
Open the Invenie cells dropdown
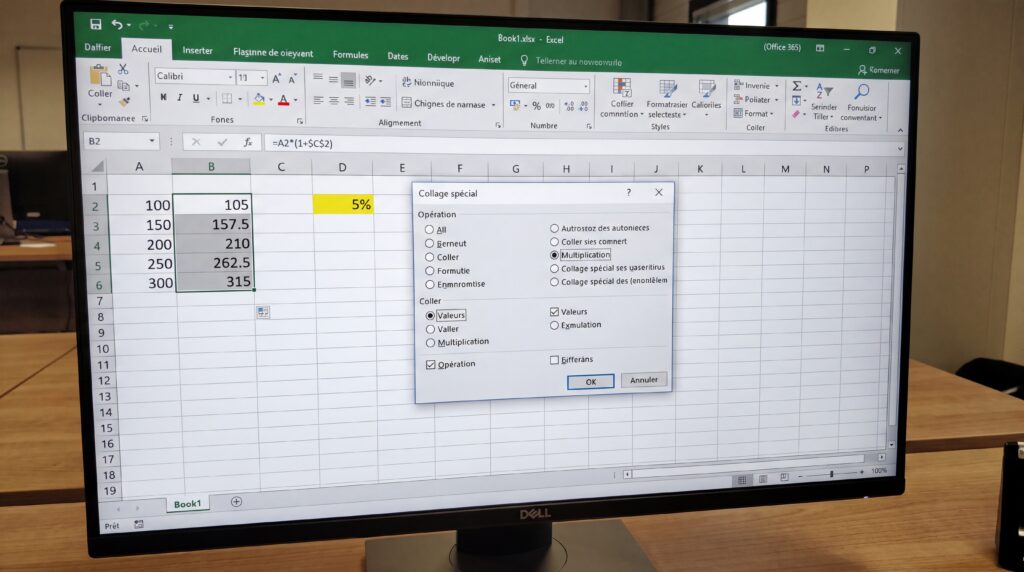[x=777, y=86]
